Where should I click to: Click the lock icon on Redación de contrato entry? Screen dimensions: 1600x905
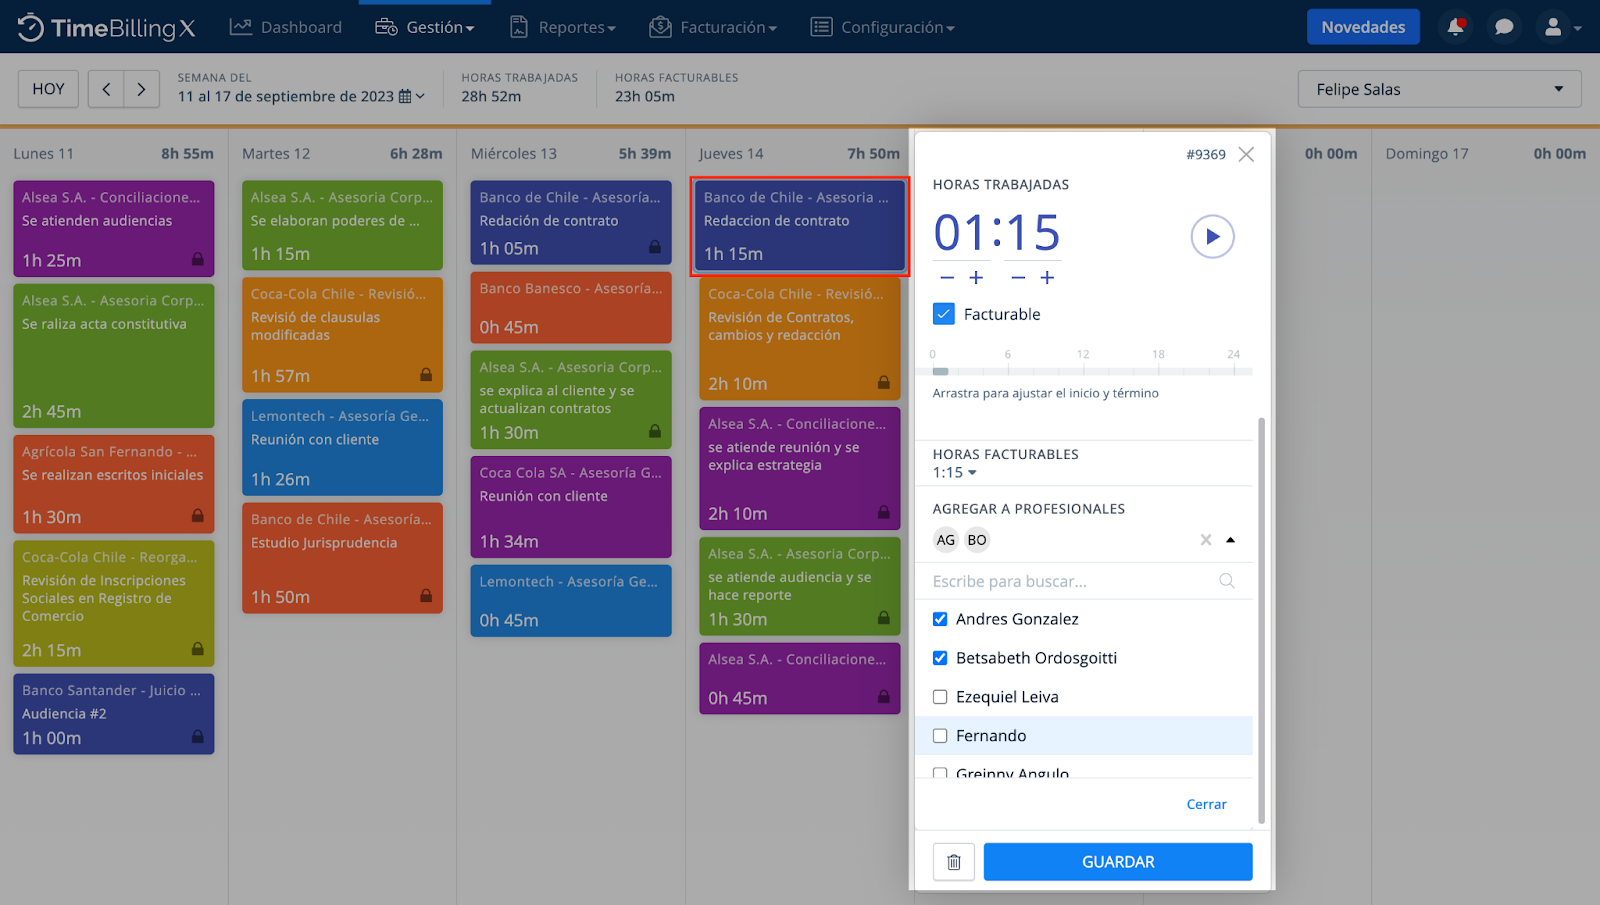pos(655,247)
